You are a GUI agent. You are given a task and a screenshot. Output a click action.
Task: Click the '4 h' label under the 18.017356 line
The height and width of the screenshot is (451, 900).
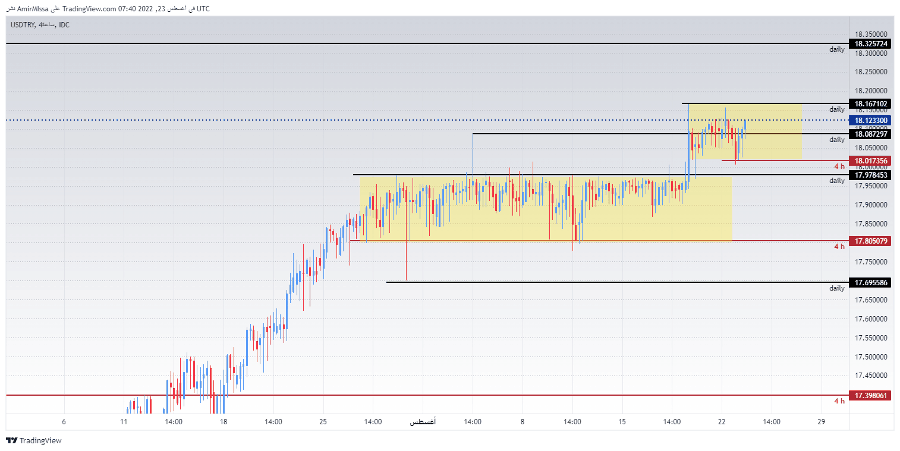pos(839,166)
